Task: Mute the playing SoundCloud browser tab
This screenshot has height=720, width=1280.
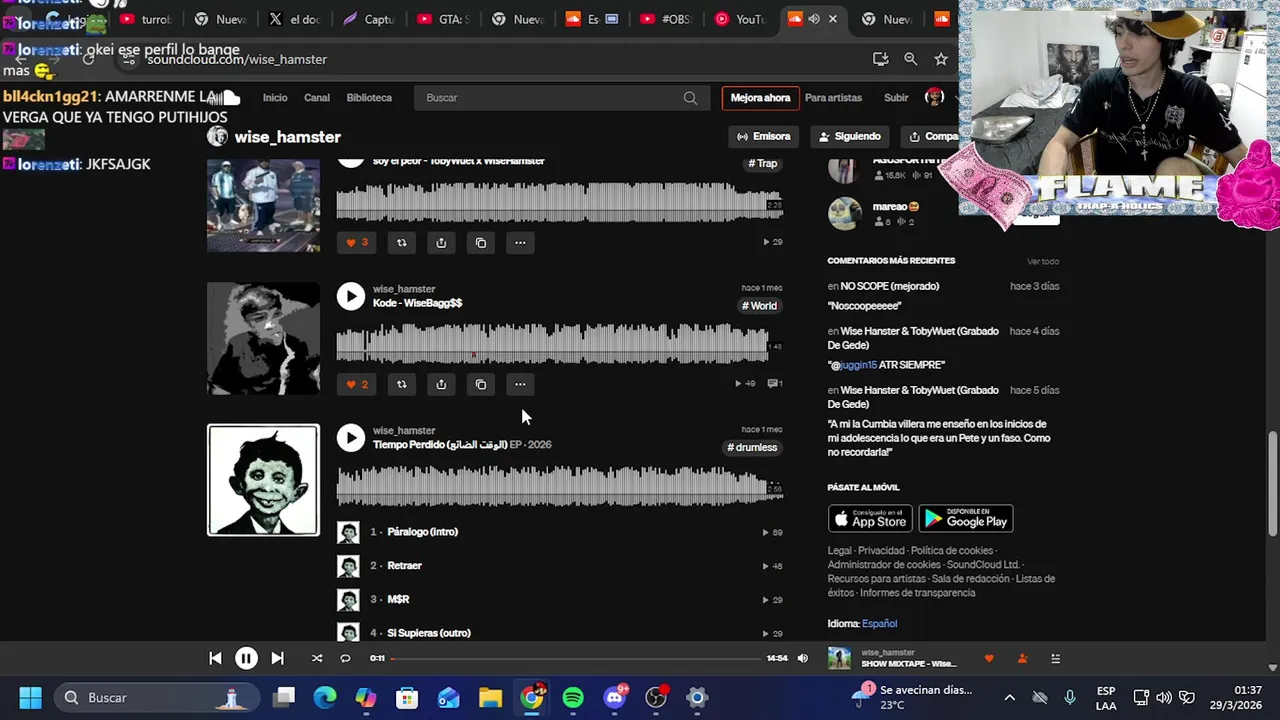Action: (x=814, y=19)
